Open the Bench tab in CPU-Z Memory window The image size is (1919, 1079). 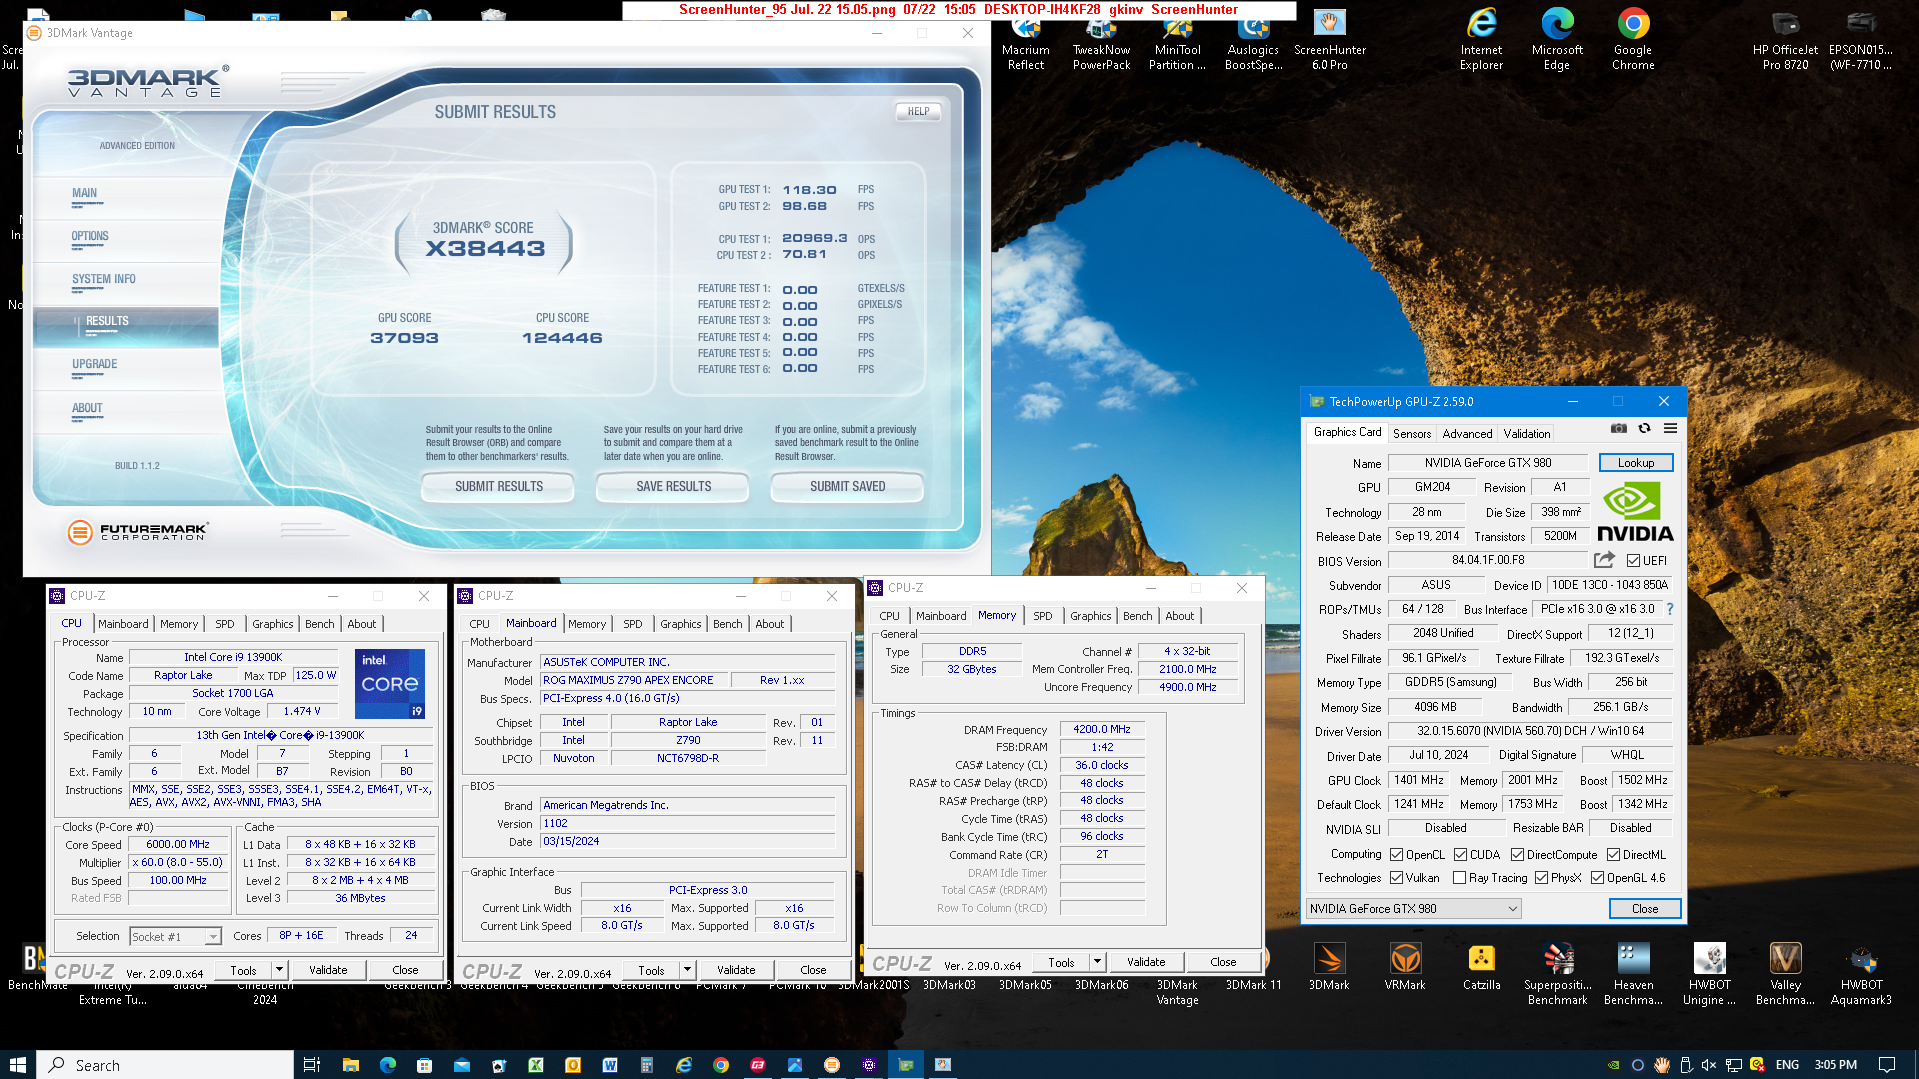tap(1137, 616)
